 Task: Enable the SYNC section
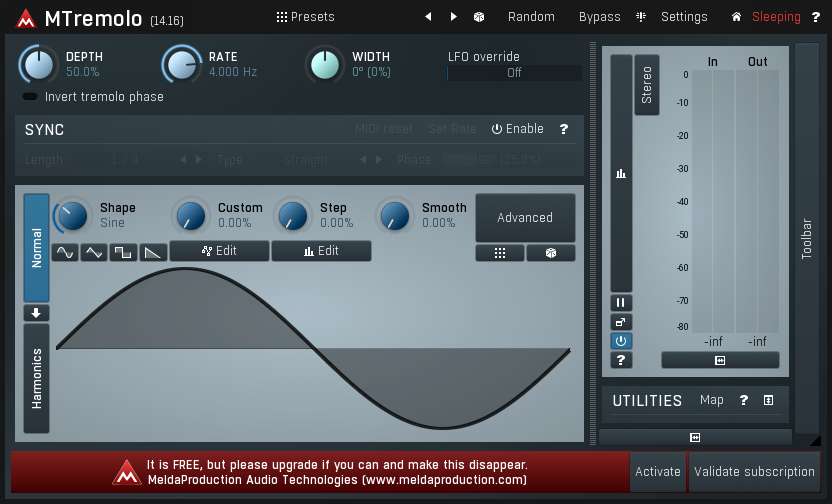517,129
